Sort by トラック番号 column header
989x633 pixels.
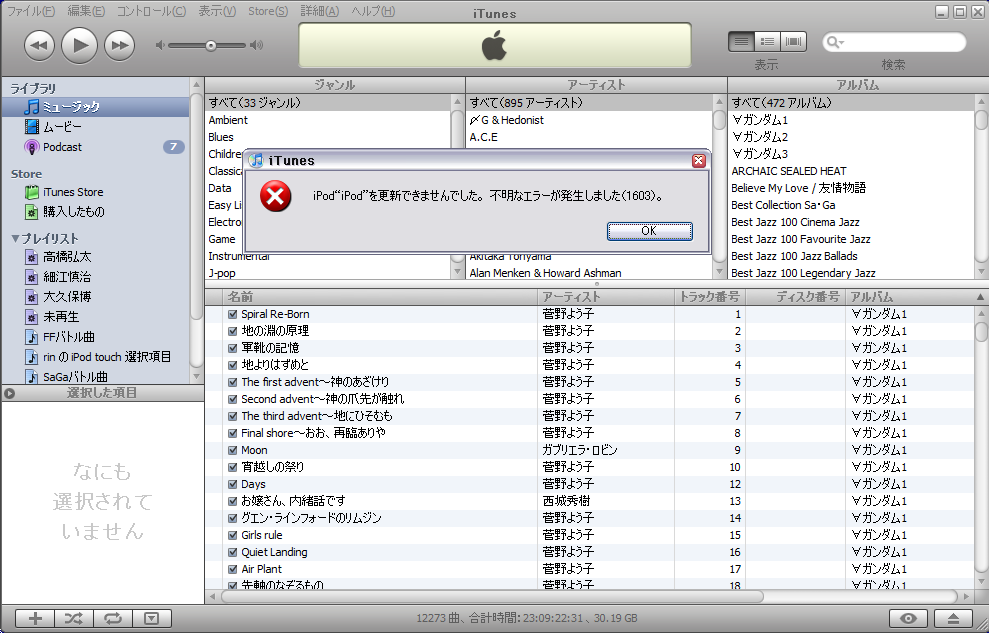(x=710, y=296)
